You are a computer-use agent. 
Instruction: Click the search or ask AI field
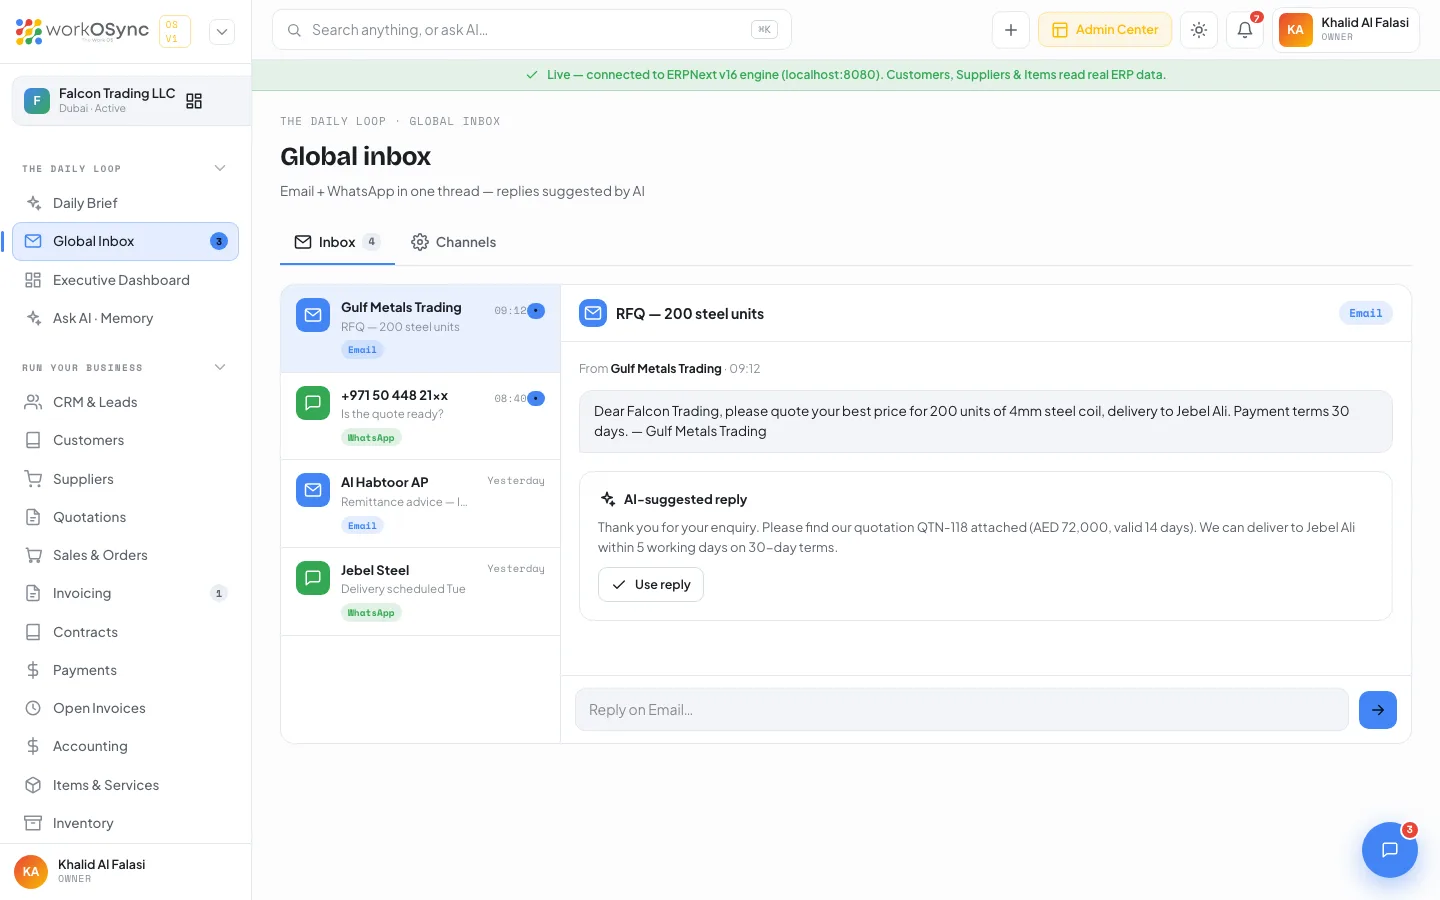(532, 30)
